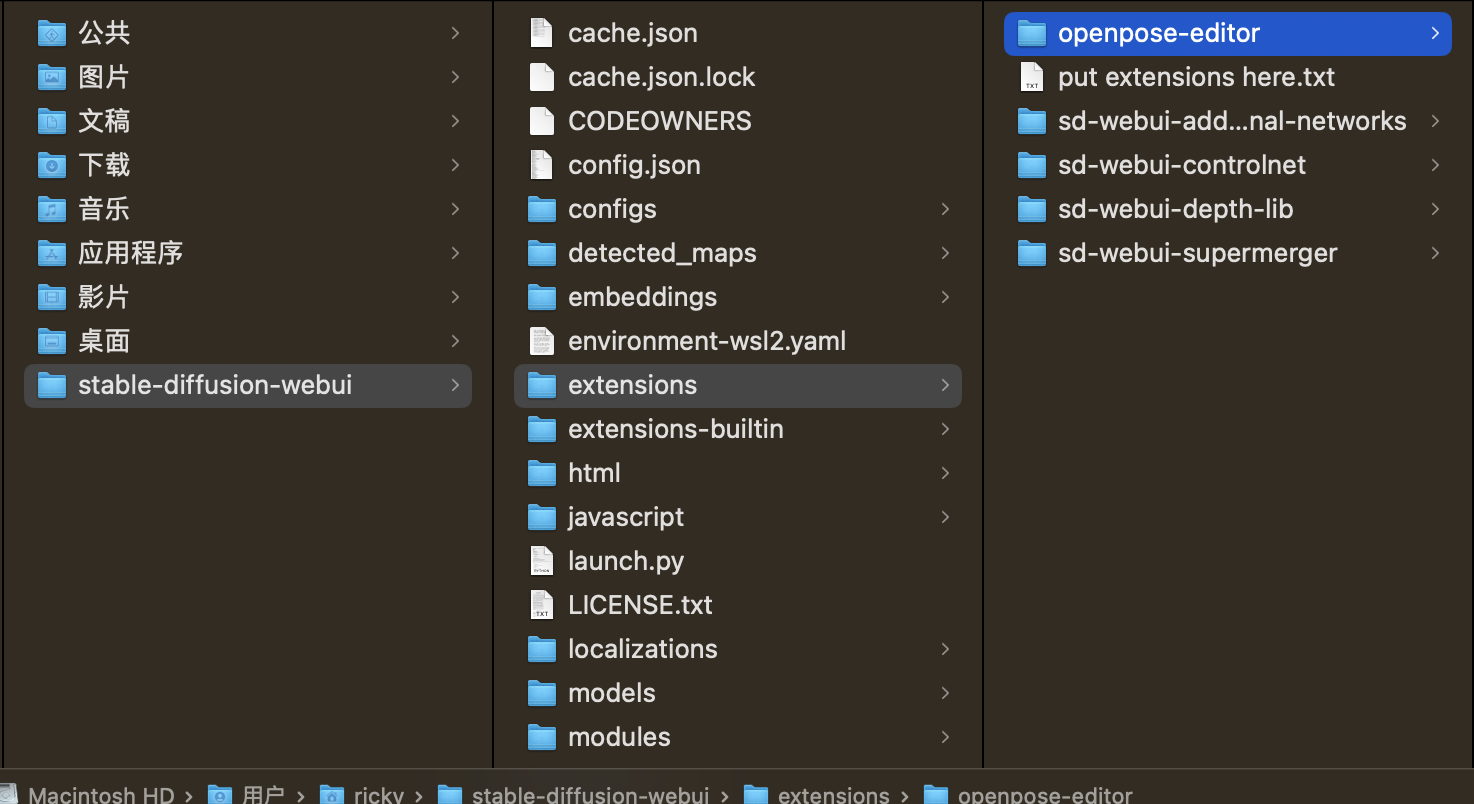The image size is (1474, 804).
Task: Click the 影片 (Movies) folder icon
Action: tap(51, 297)
